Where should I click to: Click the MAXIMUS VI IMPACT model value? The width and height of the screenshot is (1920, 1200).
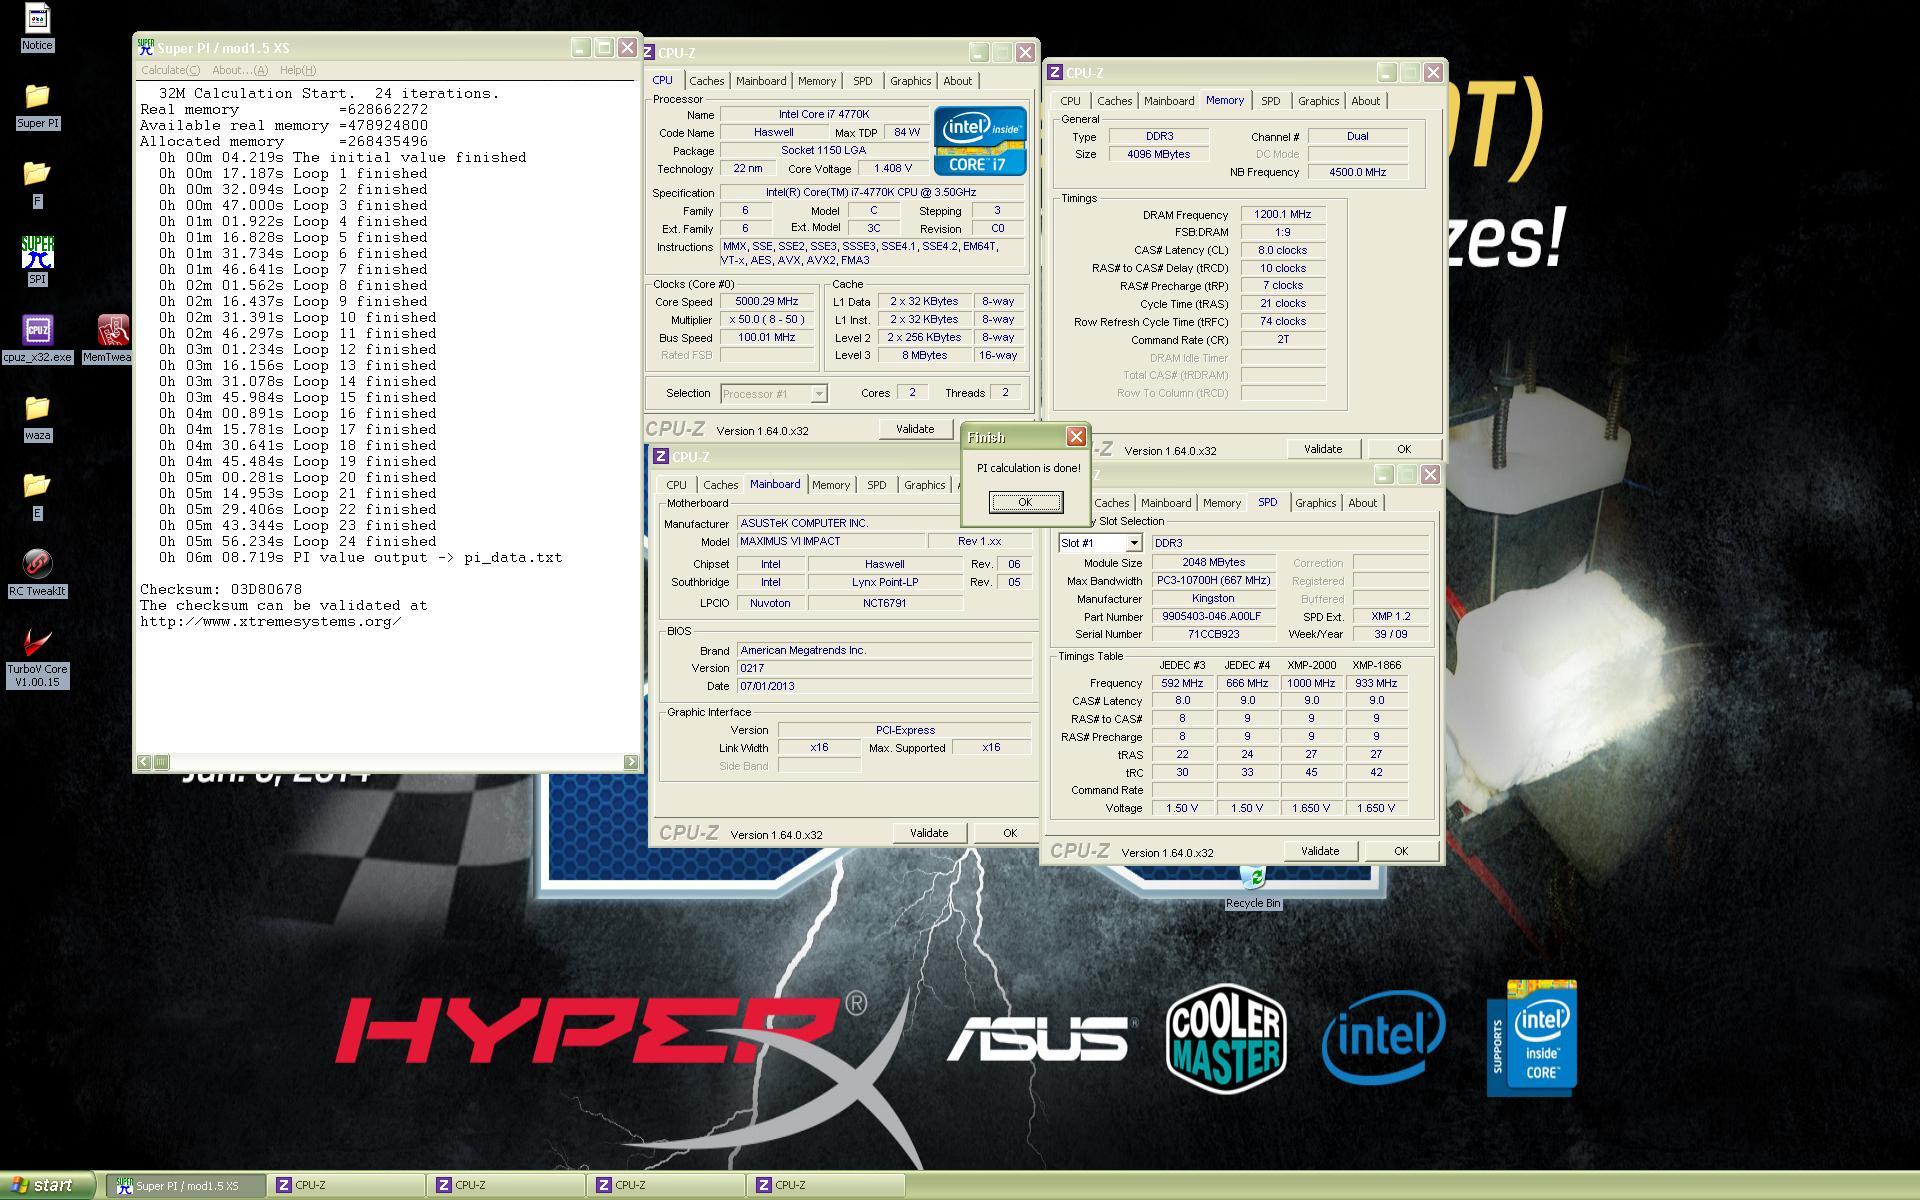pos(829,541)
